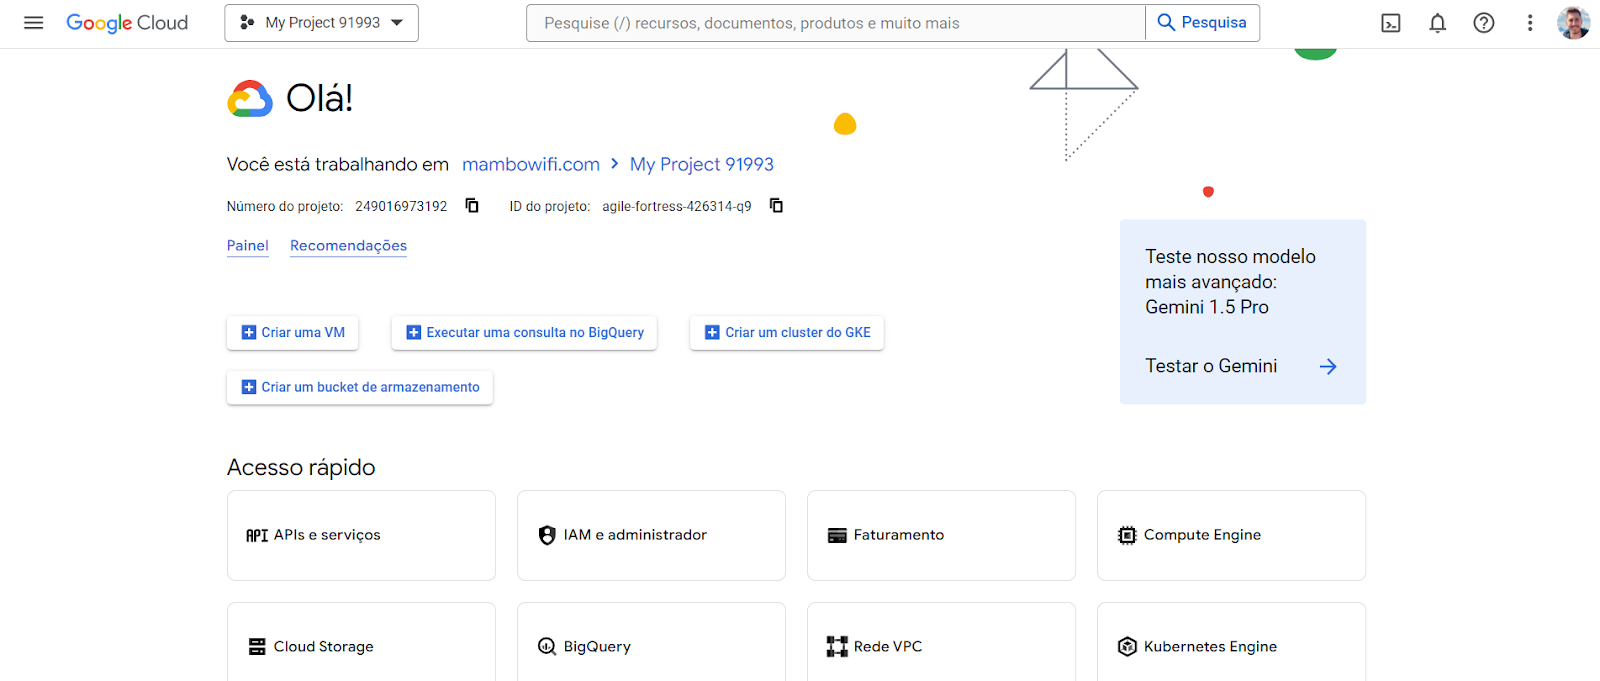Open the user account avatar
The width and height of the screenshot is (1600, 681).
1573,23
